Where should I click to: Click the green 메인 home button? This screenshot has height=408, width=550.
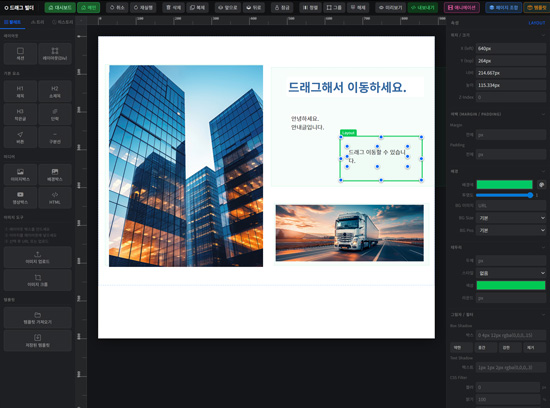tap(88, 7)
